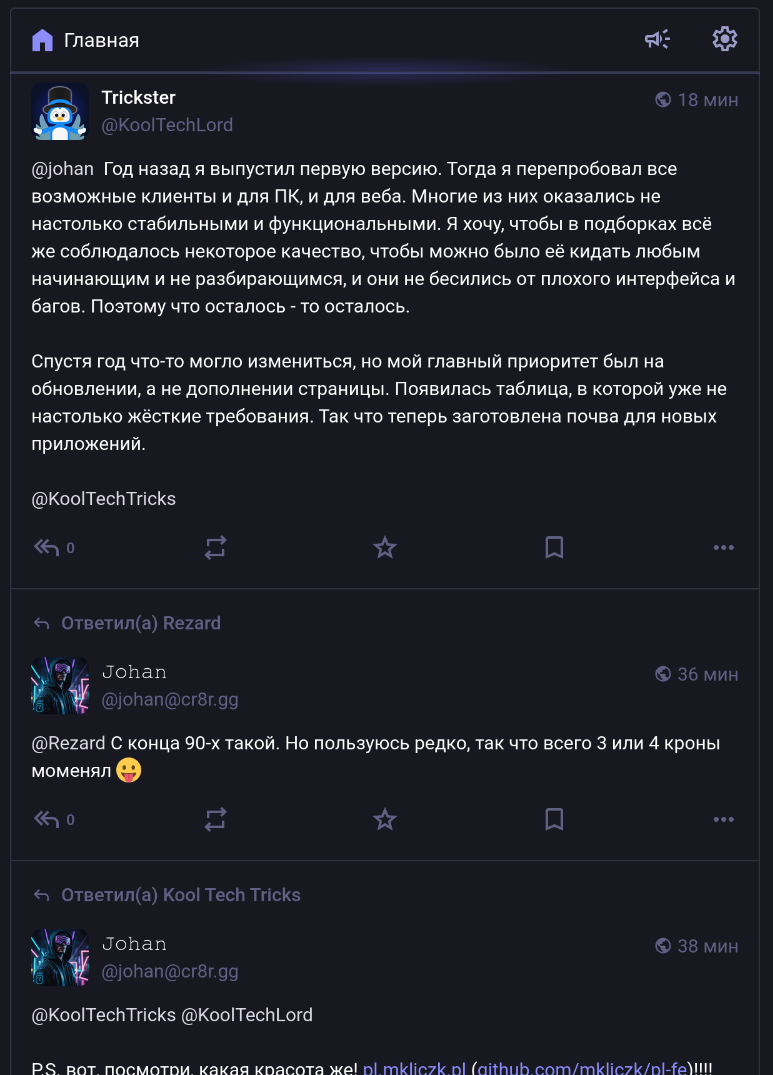Screen dimensions: 773x1075
Task: Star Johan's reply to Rezard
Action: pyautogui.click(x=385, y=820)
